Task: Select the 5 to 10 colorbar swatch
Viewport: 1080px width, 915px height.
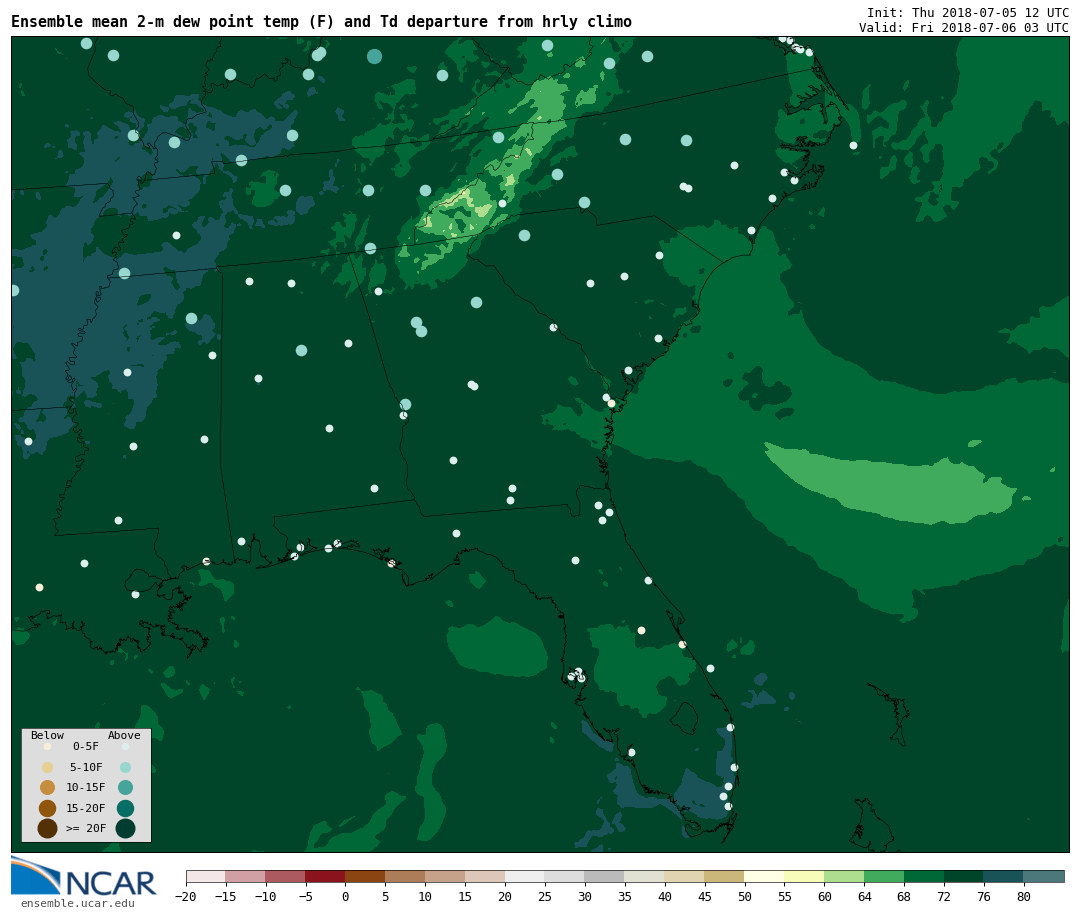Action: pyautogui.click(x=405, y=876)
